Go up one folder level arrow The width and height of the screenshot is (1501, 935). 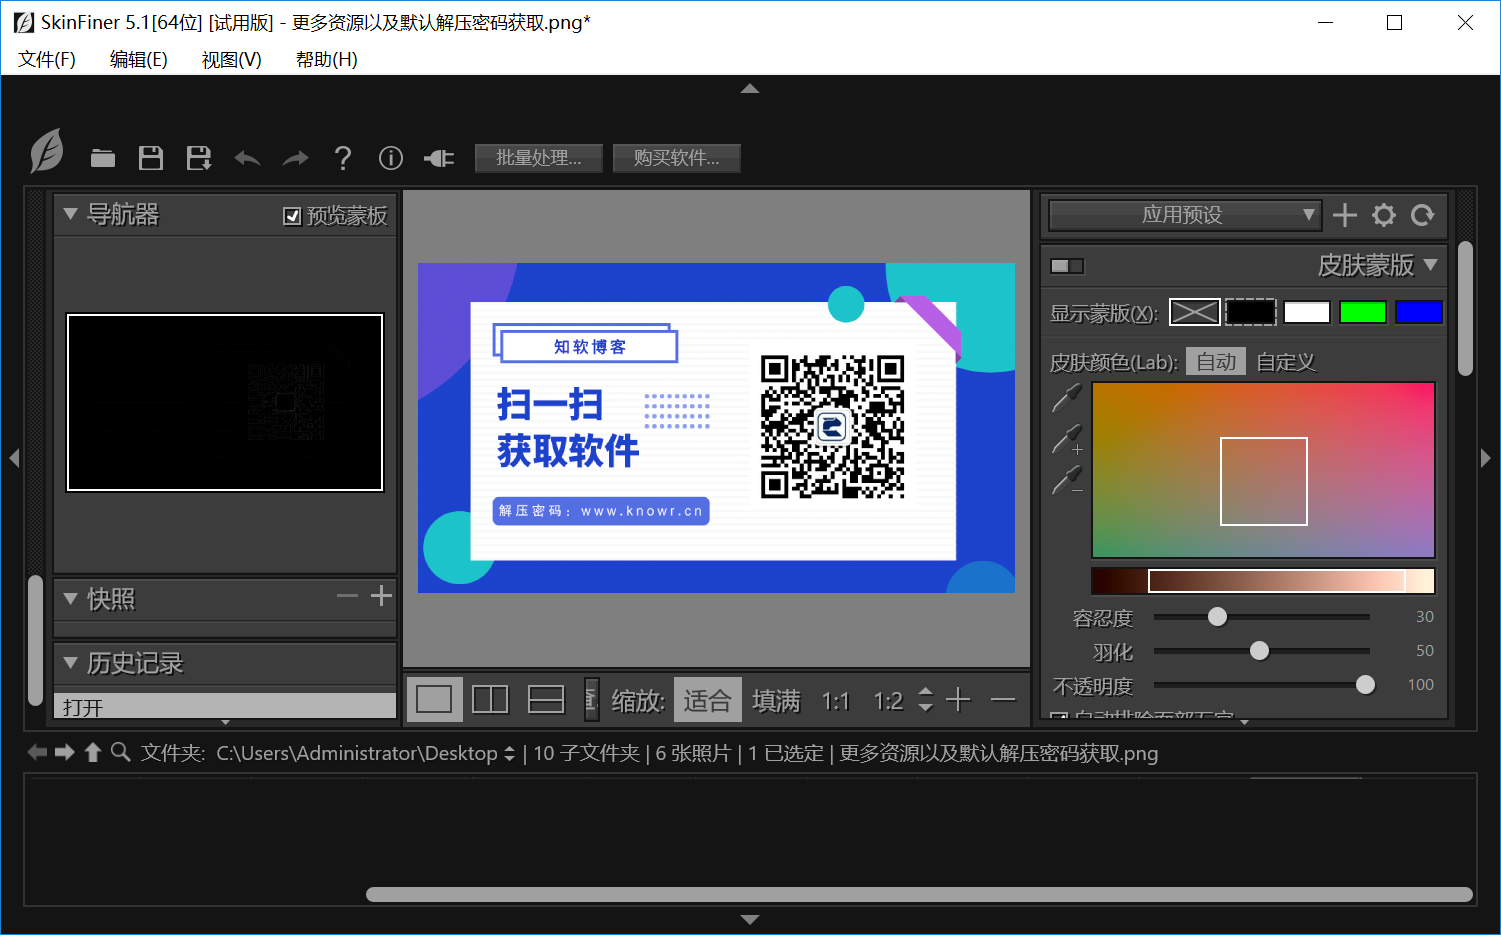pos(92,752)
